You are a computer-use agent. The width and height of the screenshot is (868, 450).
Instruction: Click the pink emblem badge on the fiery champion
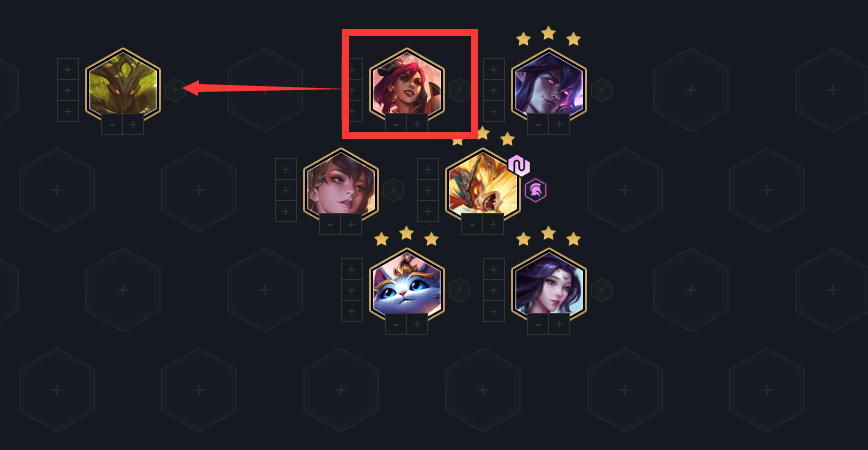(x=519, y=165)
